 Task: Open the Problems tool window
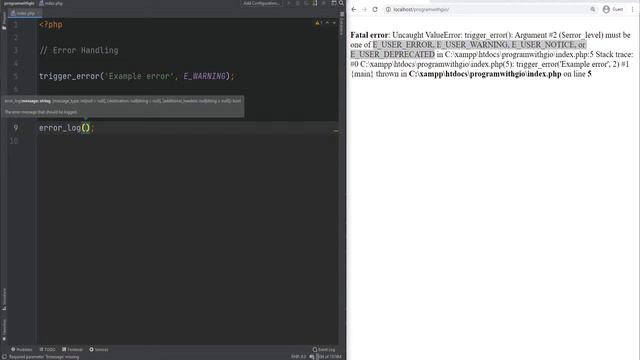22,349
